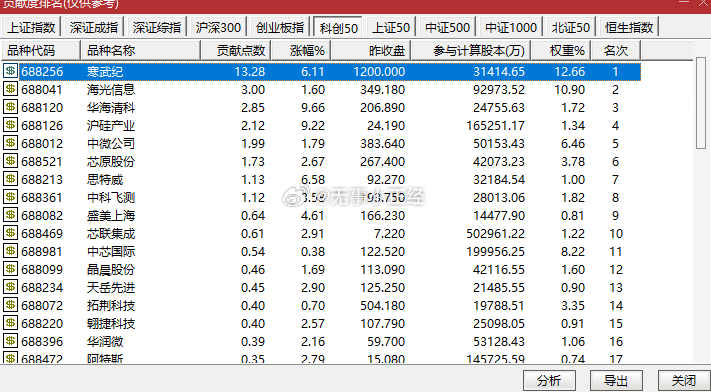Select the 盛美上海 stock name
The width and height of the screenshot is (711, 392).
111,216
